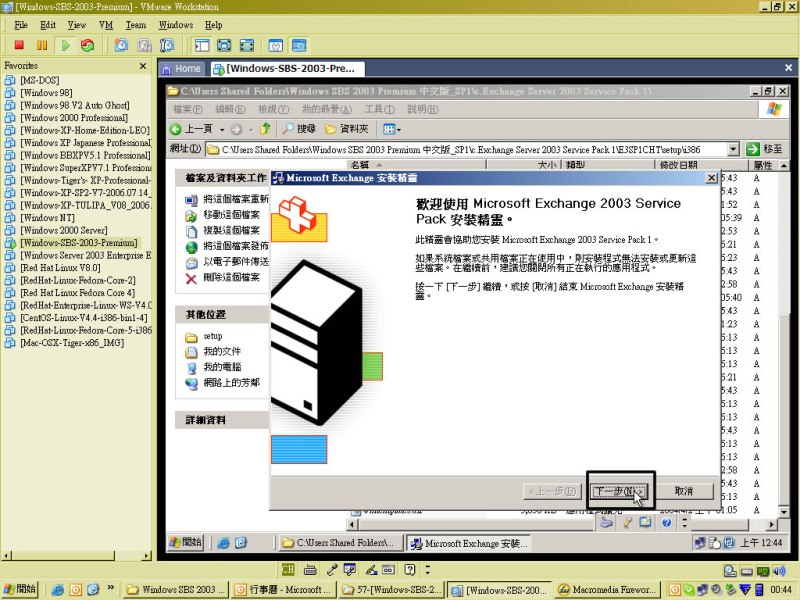The width and height of the screenshot is (800, 600).
Task: Open the snapshot manager icon
Action: [x=167, y=45]
